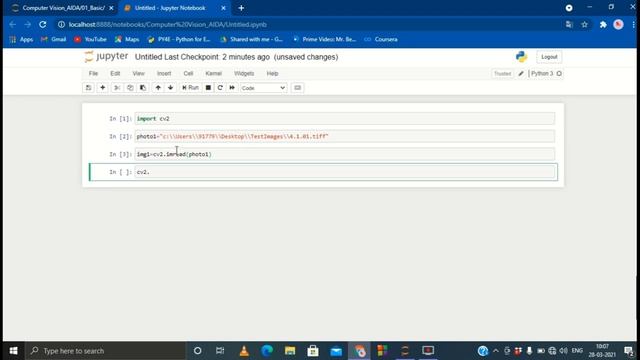Open browser Extensions puzzle icon

coord(603,24)
